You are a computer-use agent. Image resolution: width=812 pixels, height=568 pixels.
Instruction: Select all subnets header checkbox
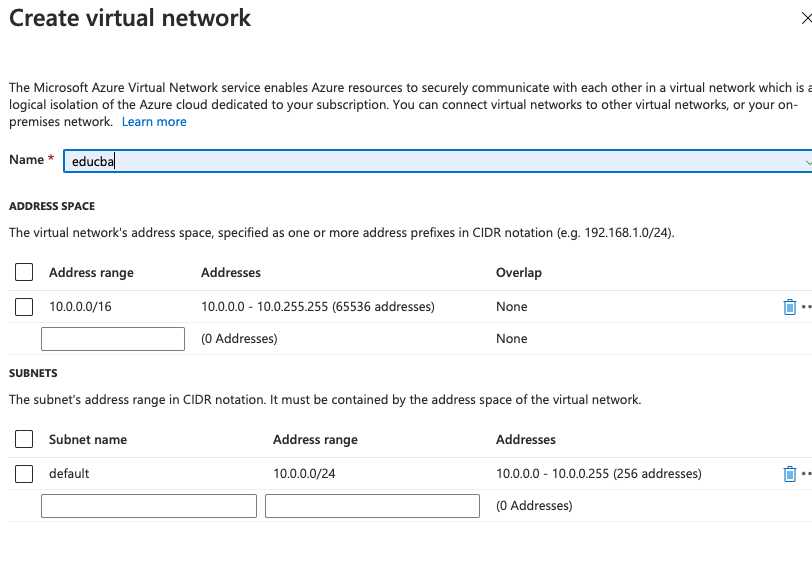[x=24, y=439]
